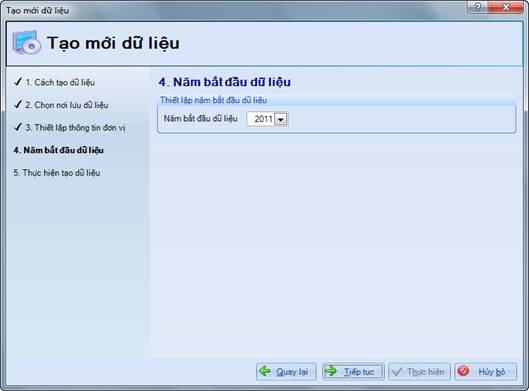Click checkmark beside Cách tạo dữ liệu
The image size is (529, 391).
pos(18,82)
